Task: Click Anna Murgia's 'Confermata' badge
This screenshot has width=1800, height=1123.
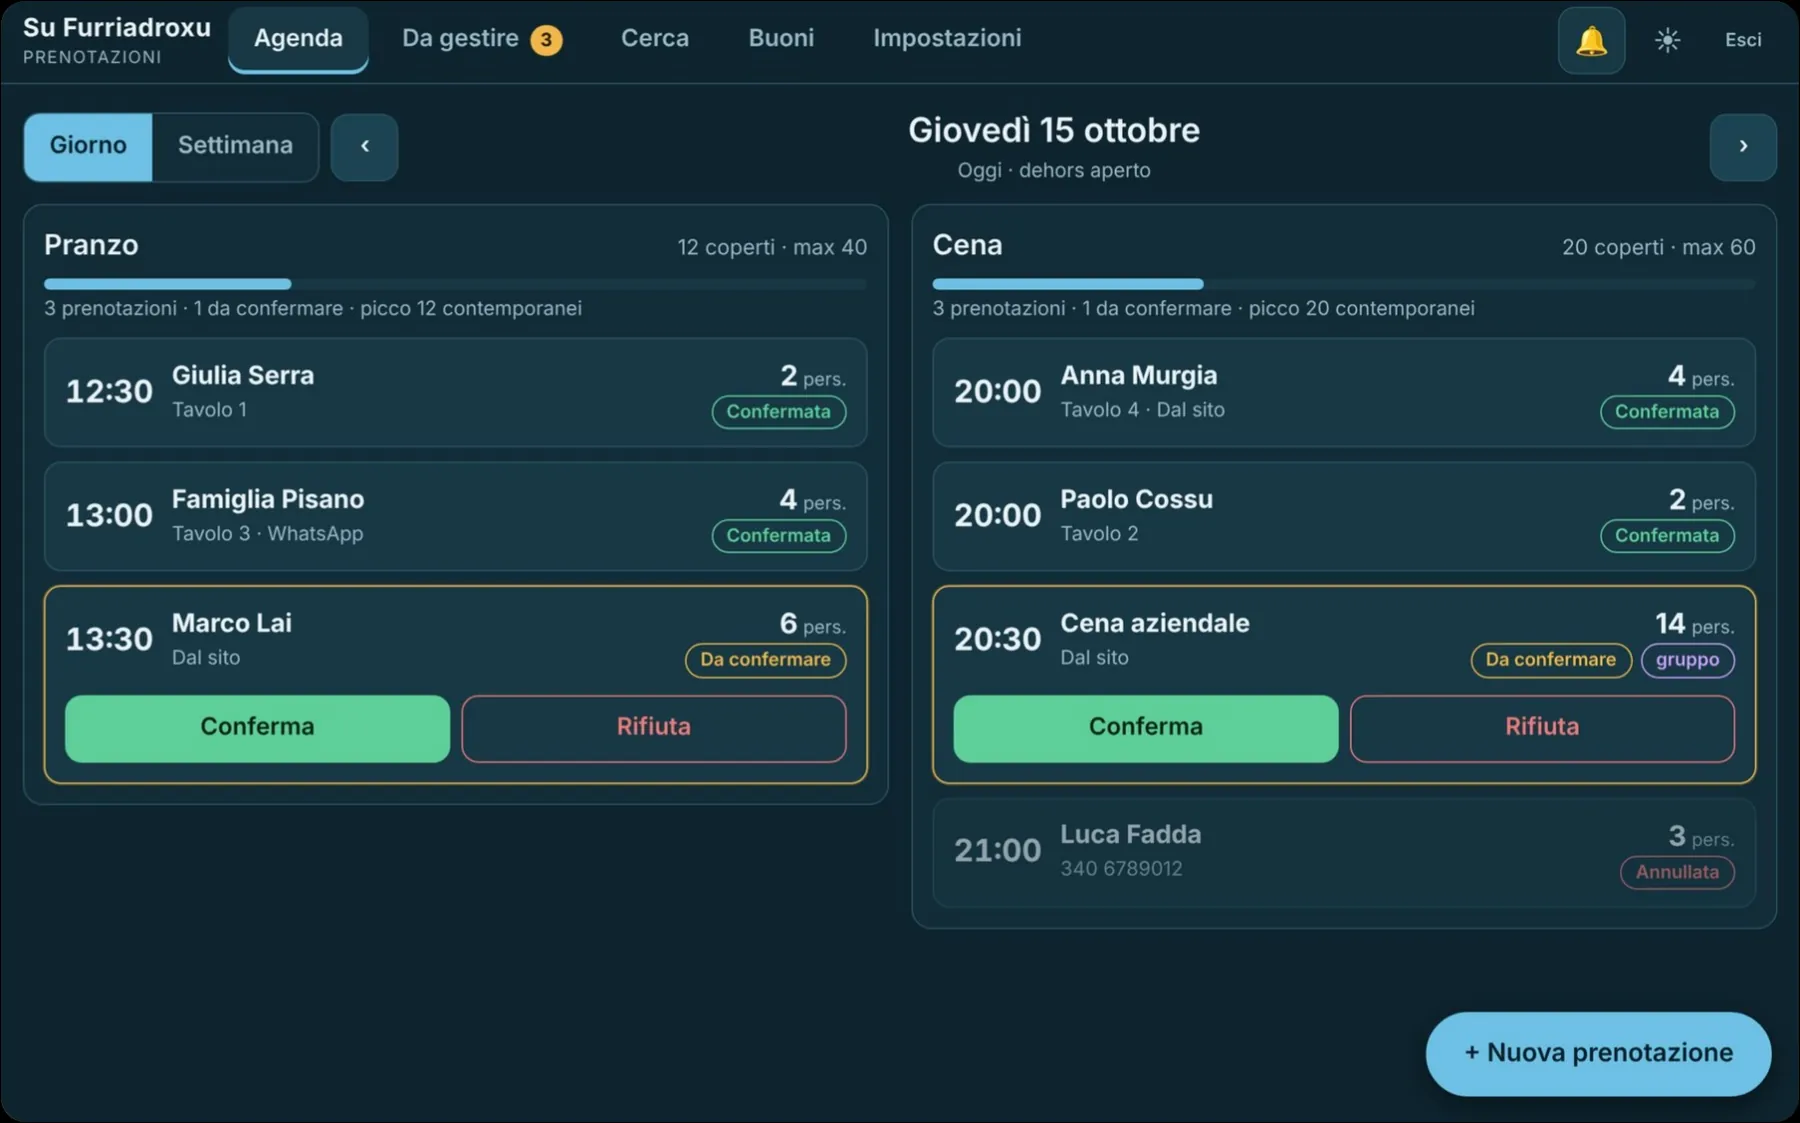Action: point(1667,412)
